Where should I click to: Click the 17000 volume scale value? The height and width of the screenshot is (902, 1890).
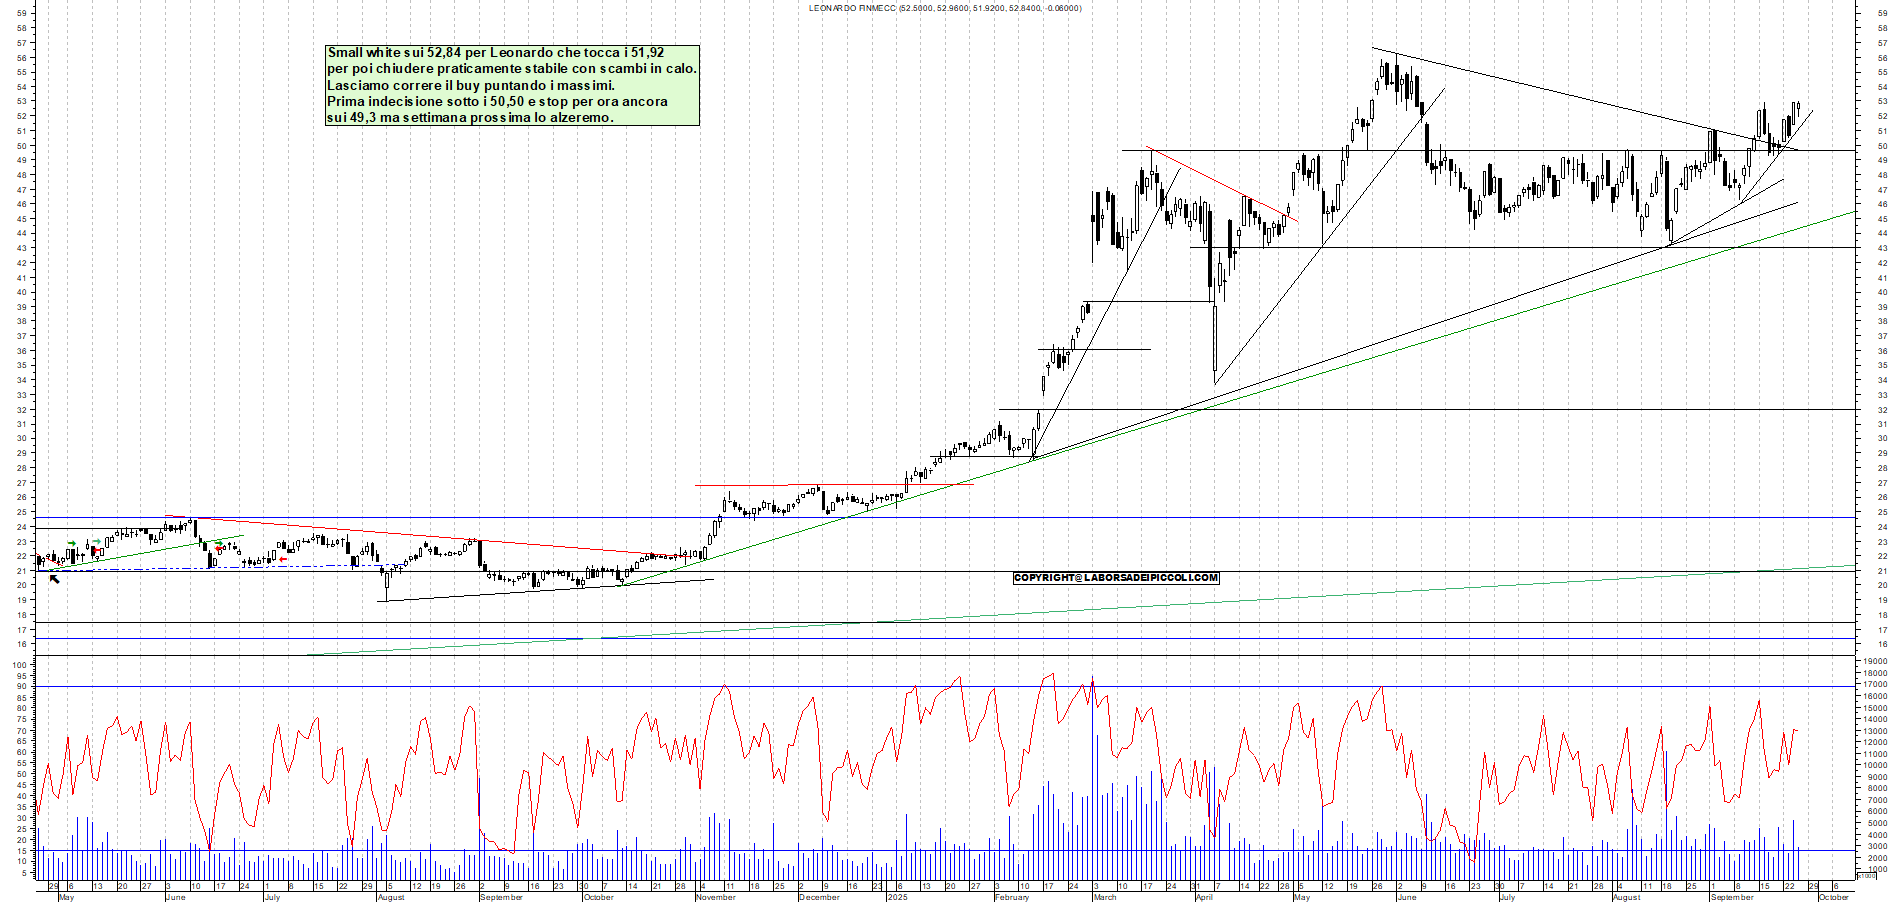[x=1875, y=685]
